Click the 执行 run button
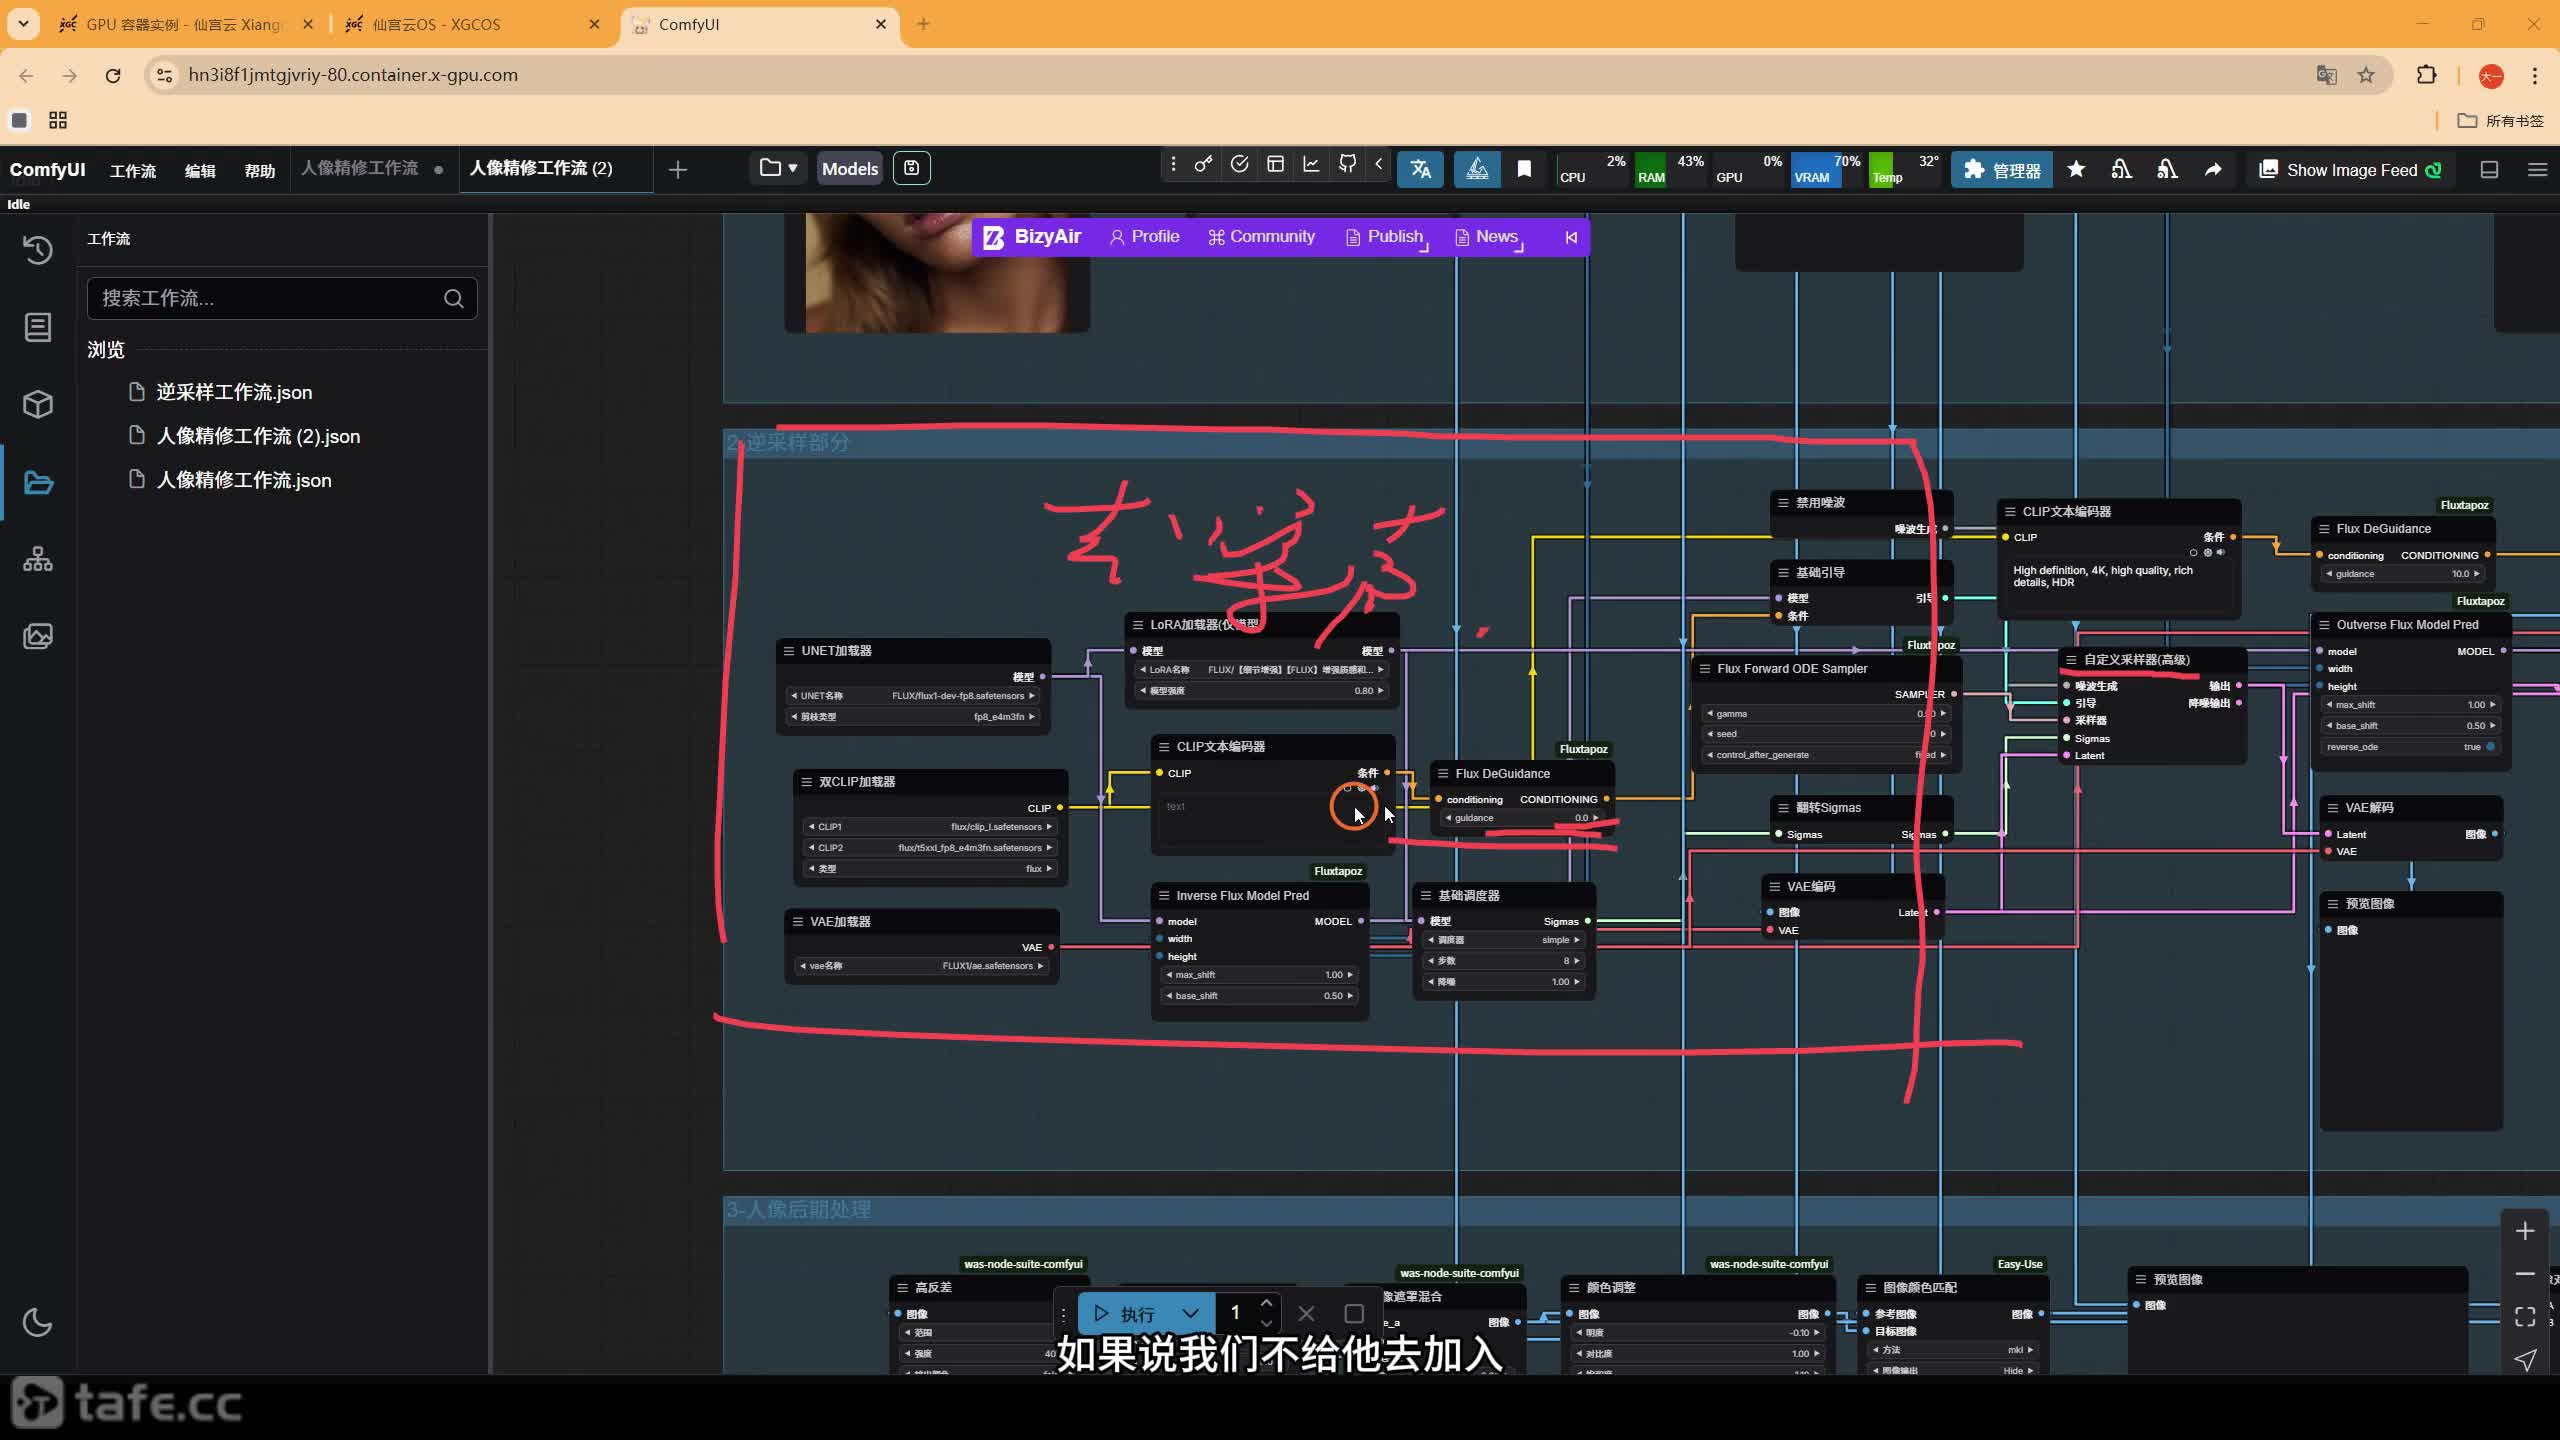Viewport: 2560px width, 1440px height. tap(1126, 1314)
